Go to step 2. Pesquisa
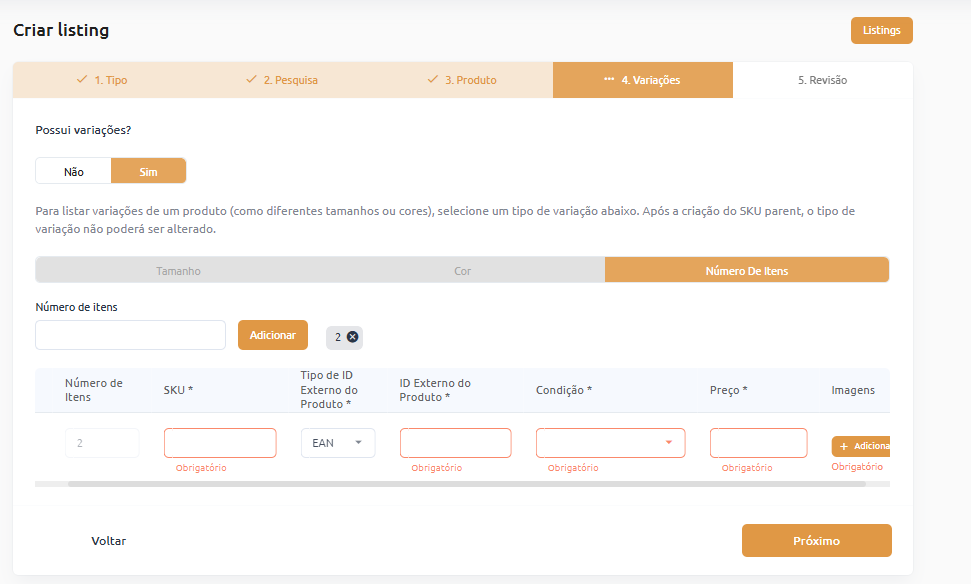This screenshot has height=584, width=971. click(x=282, y=80)
